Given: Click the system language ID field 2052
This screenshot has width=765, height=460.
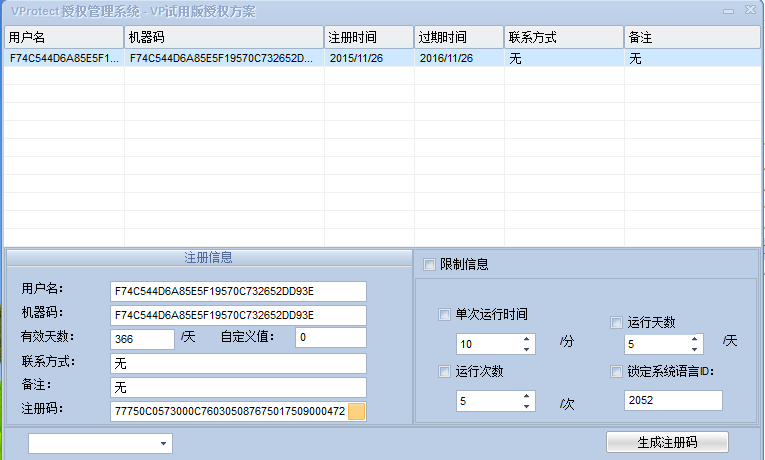Looking at the screenshot, I should (673, 400).
